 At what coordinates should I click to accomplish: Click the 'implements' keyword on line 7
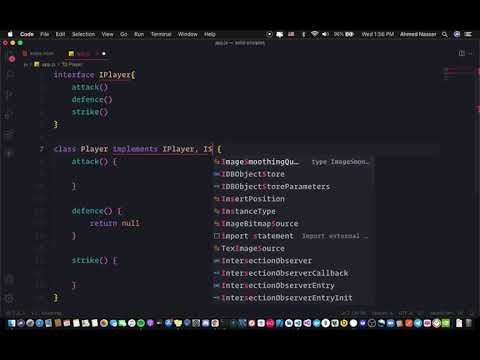point(135,149)
